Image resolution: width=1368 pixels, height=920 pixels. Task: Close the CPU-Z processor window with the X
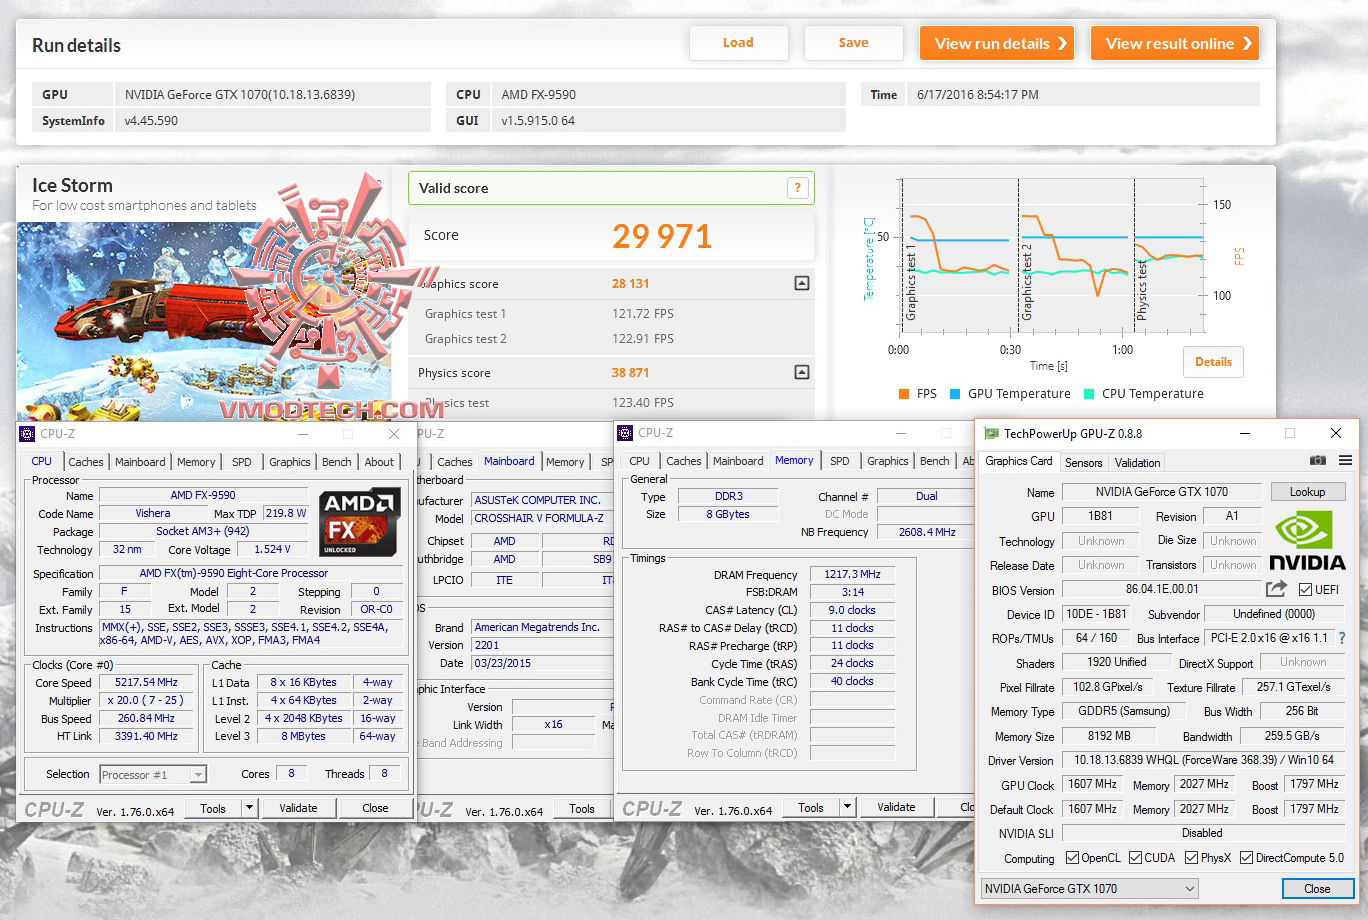394,434
